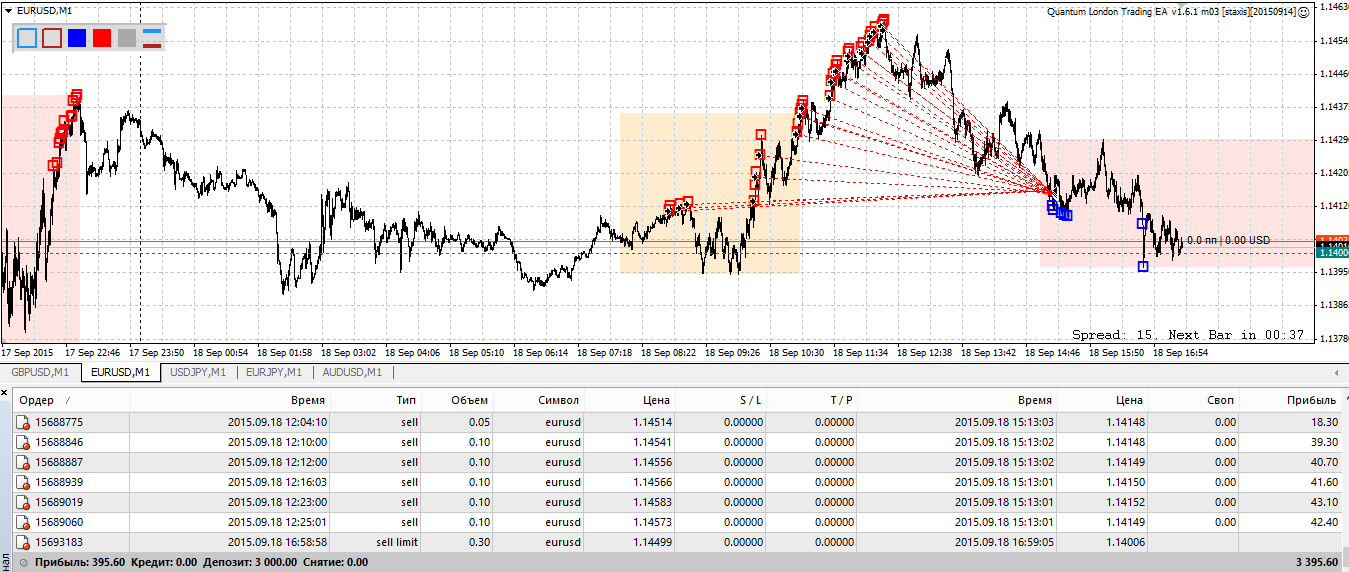The image size is (1349, 572).
Task: Select profit value 18.30
Action: tap(1324, 422)
